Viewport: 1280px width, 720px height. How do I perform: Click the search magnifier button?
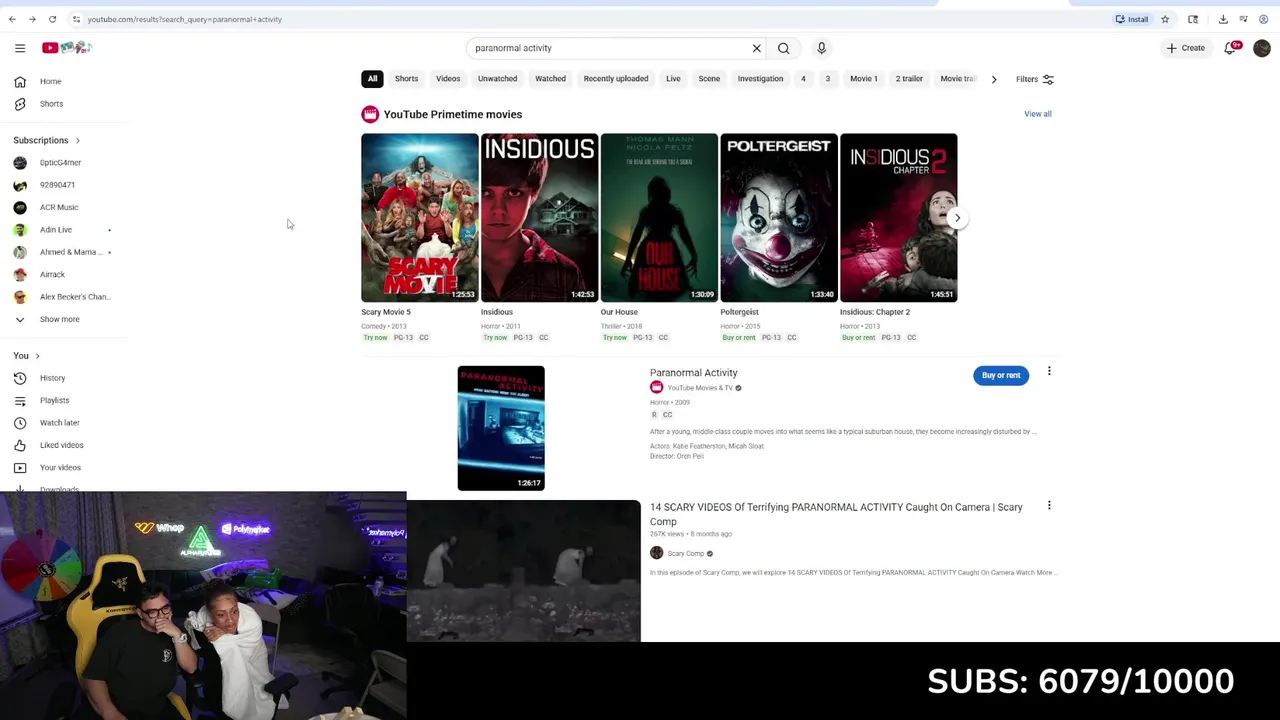(x=784, y=48)
